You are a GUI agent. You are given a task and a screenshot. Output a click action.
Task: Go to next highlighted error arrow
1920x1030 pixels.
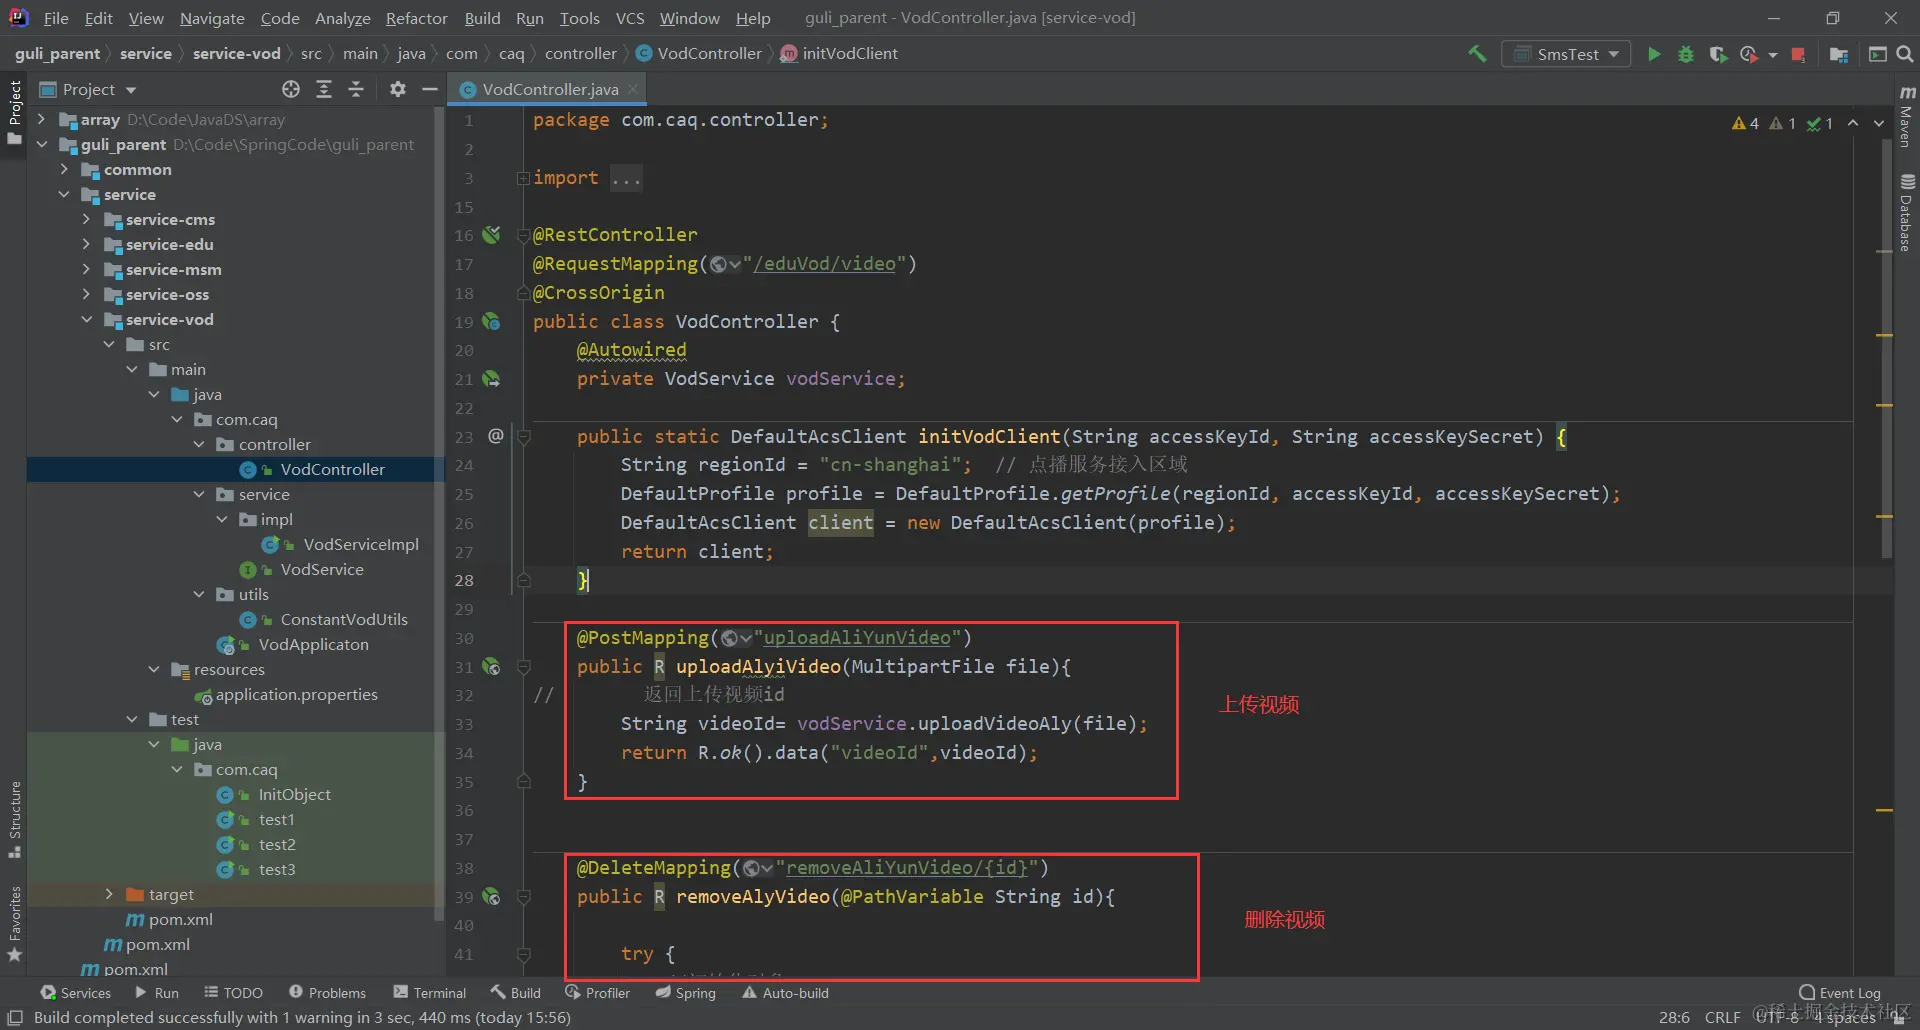(x=1879, y=123)
